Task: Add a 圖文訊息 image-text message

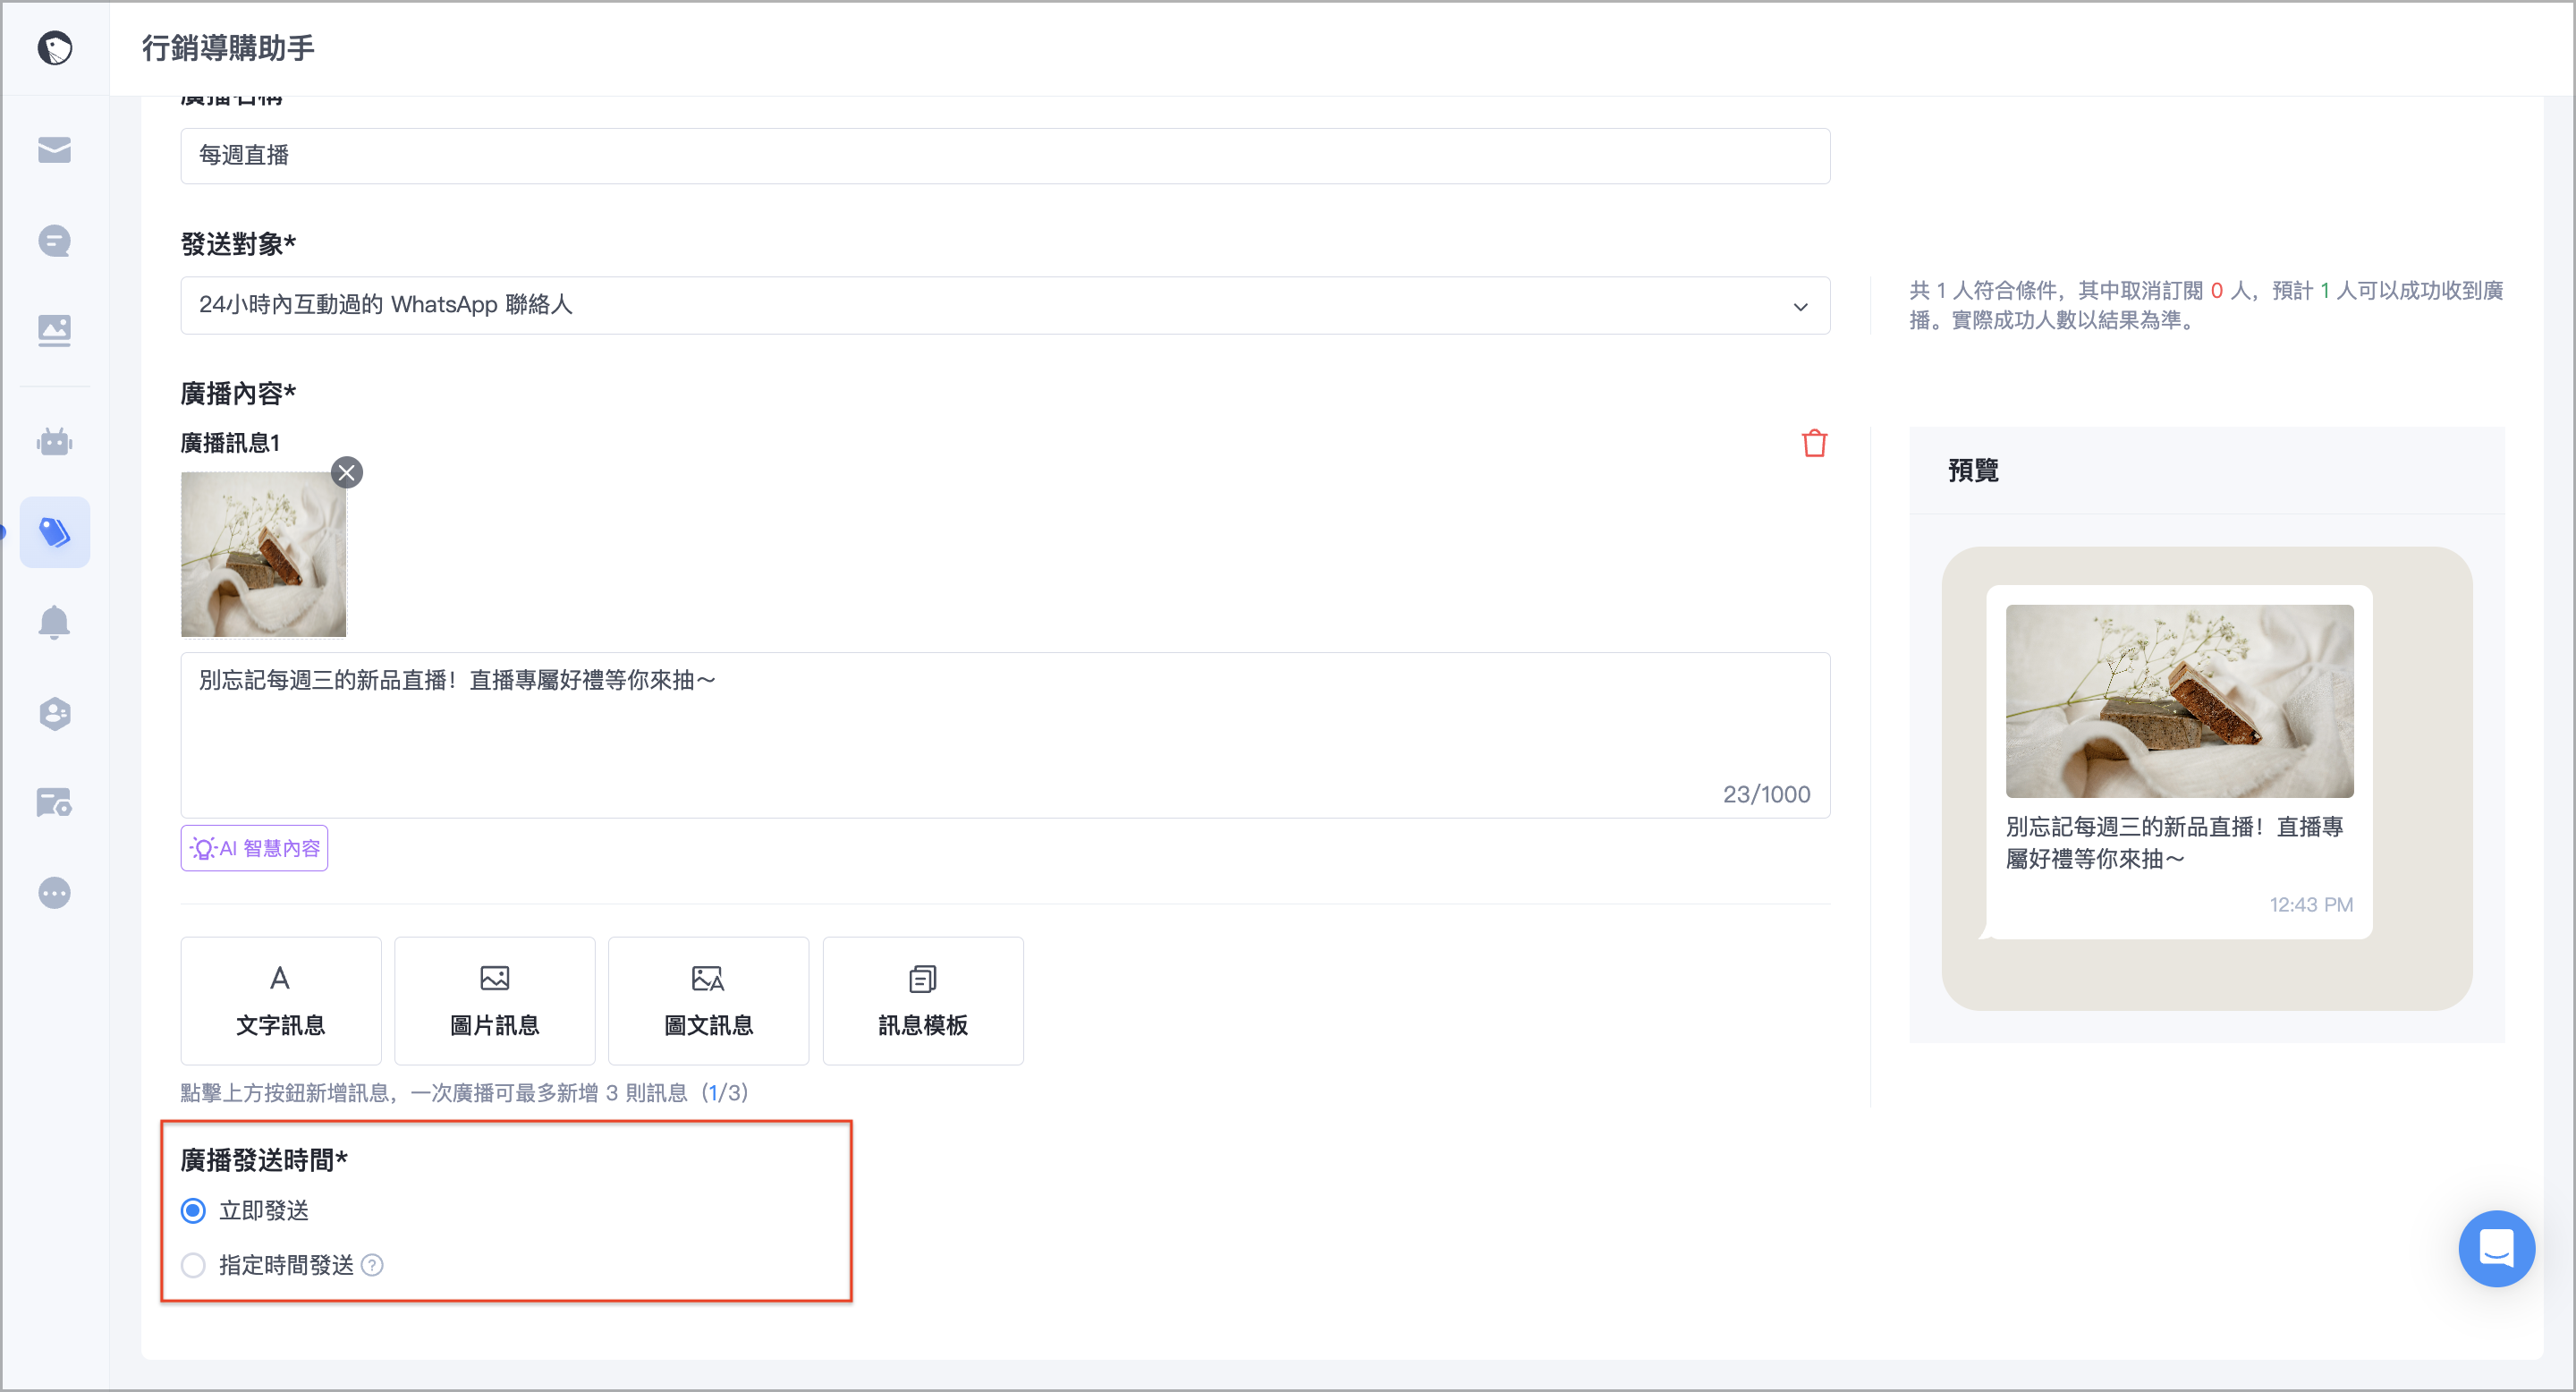Action: [x=709, y=1000]
